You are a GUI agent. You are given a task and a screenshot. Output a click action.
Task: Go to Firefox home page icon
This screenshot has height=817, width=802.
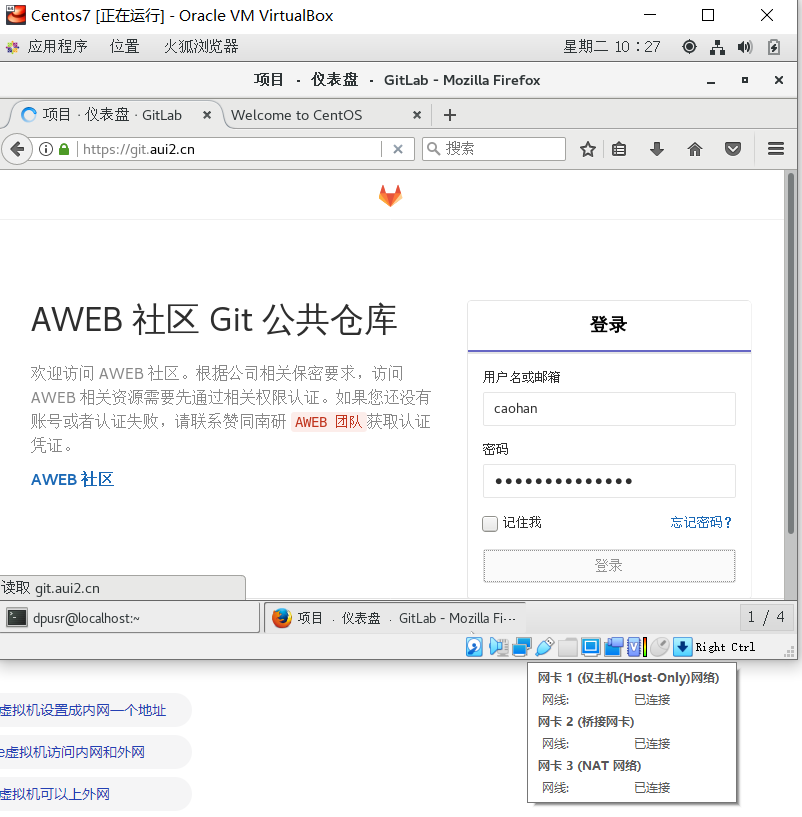[x=695, y=150]
